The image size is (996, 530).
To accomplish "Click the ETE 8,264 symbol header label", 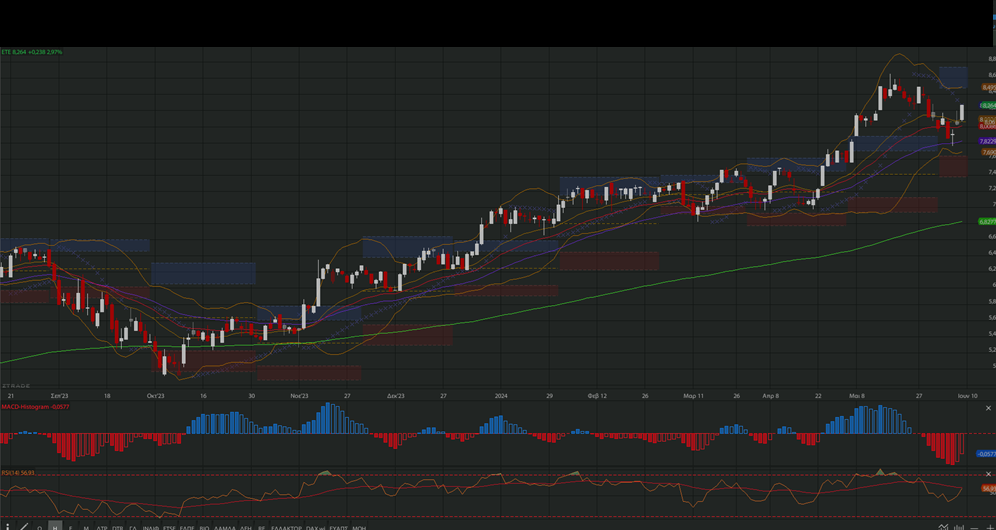I will click(x=31, y=52).
